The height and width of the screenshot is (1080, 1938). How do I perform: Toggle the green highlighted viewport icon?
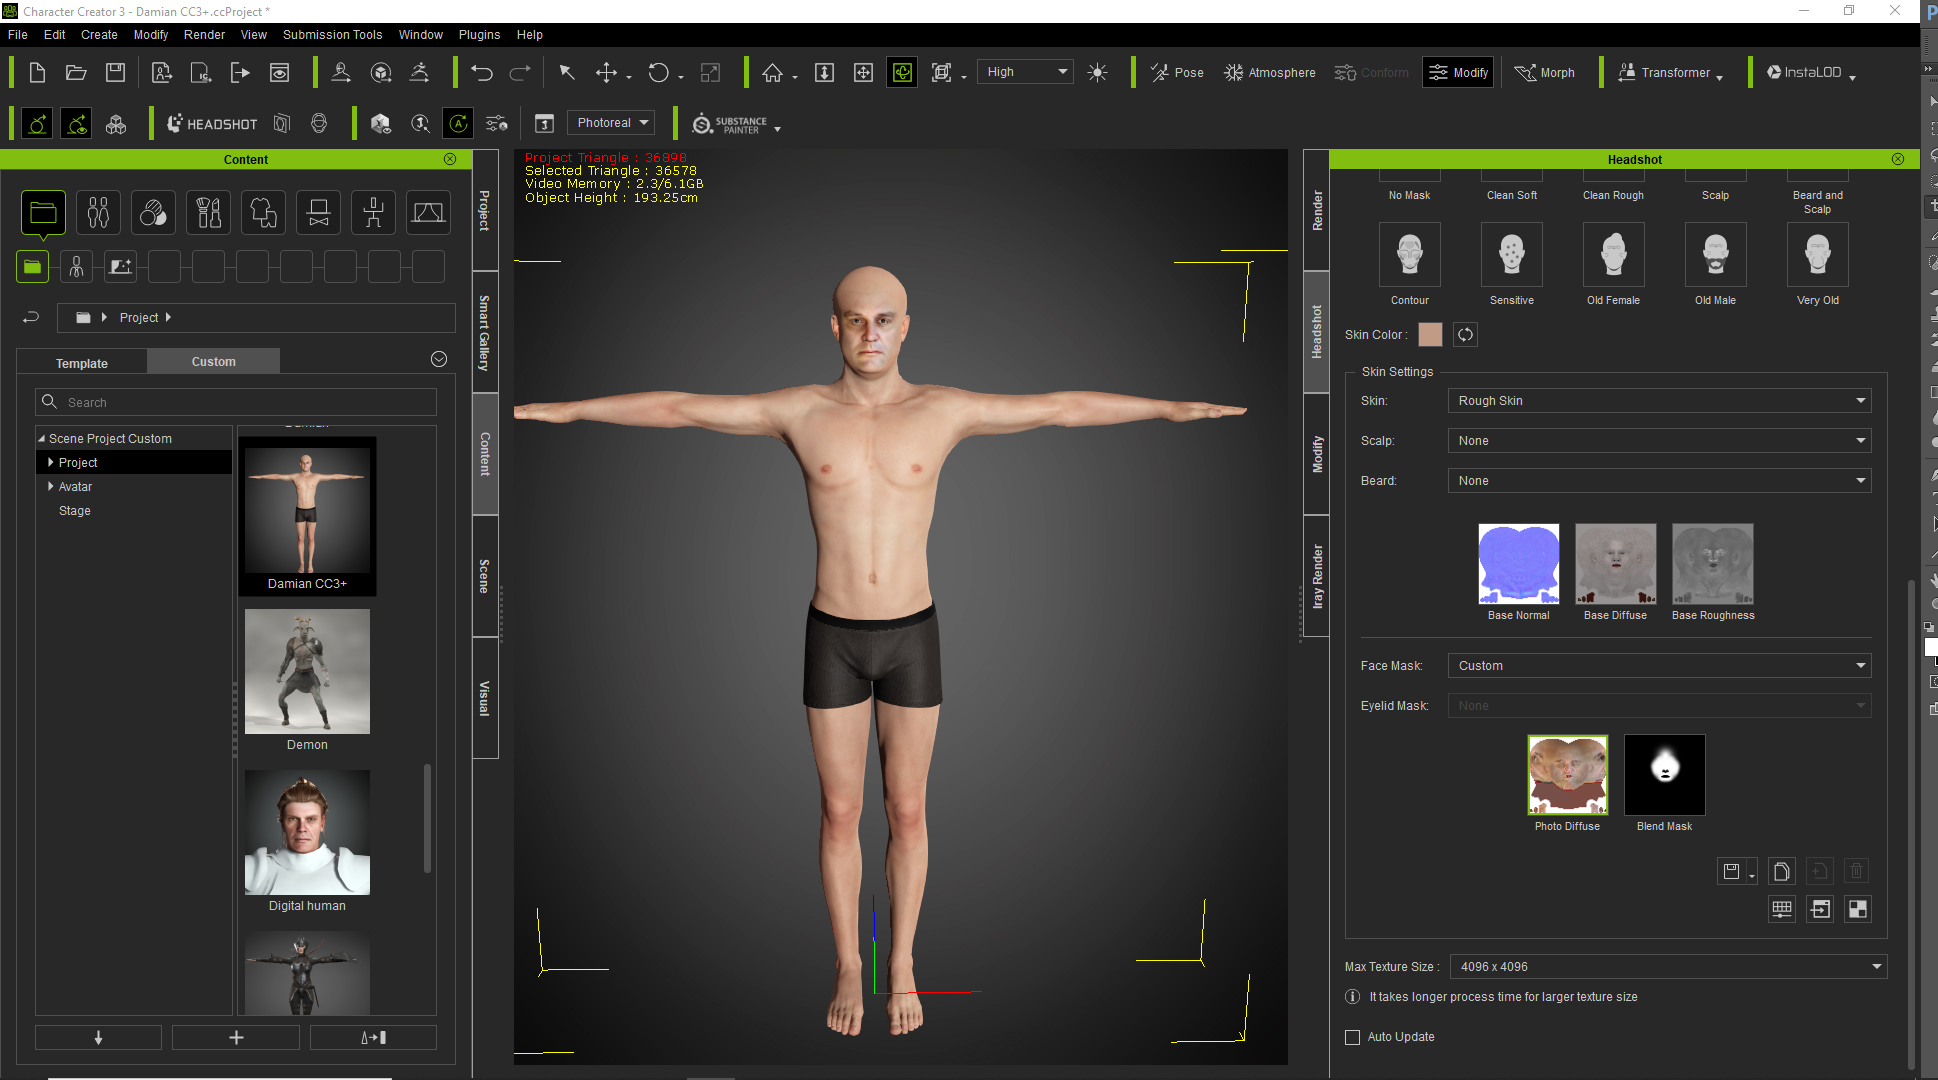pyautogui.click(x=902, y=72)
